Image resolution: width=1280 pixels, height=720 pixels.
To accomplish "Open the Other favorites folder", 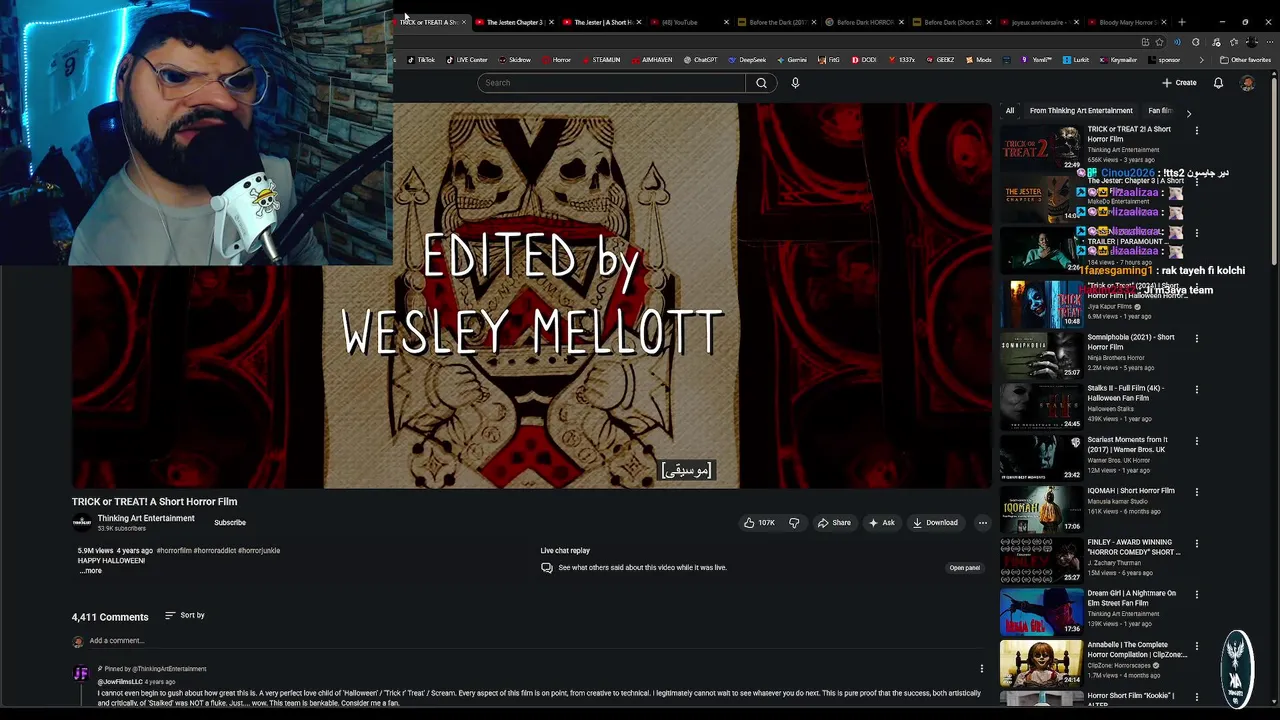I will click(x=1246, y=60).
